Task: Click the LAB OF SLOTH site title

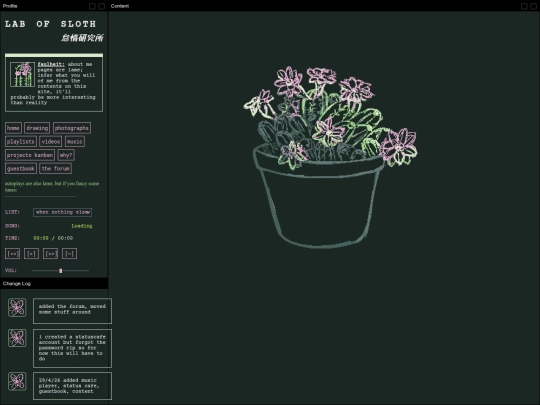Action: tap(50, 24)
